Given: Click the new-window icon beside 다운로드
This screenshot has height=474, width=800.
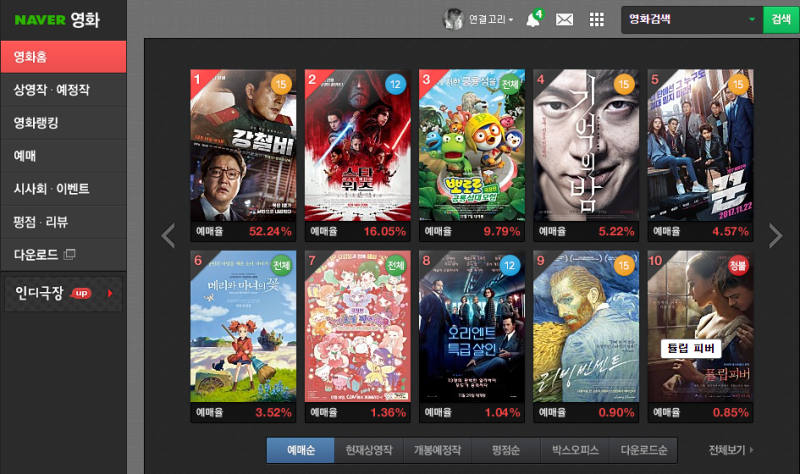Looking at the screenshot, I should [69, 254].
